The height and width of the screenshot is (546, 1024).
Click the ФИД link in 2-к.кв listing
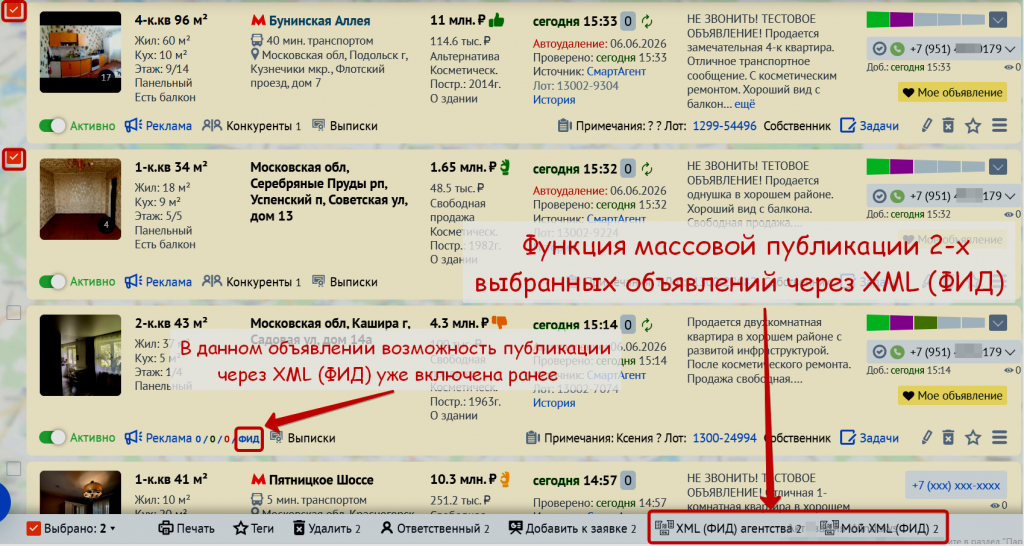pyautogui.click(x=249, y=438)
